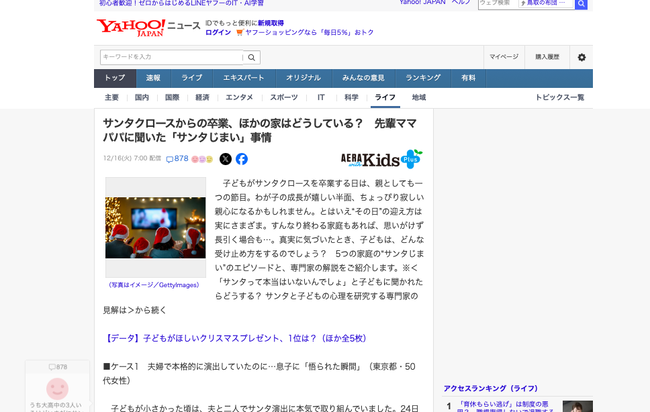650x412 pixels.
Task: Focus the キーワードを入力 search field
Action: pyautogui.click(x=172, y=57)
